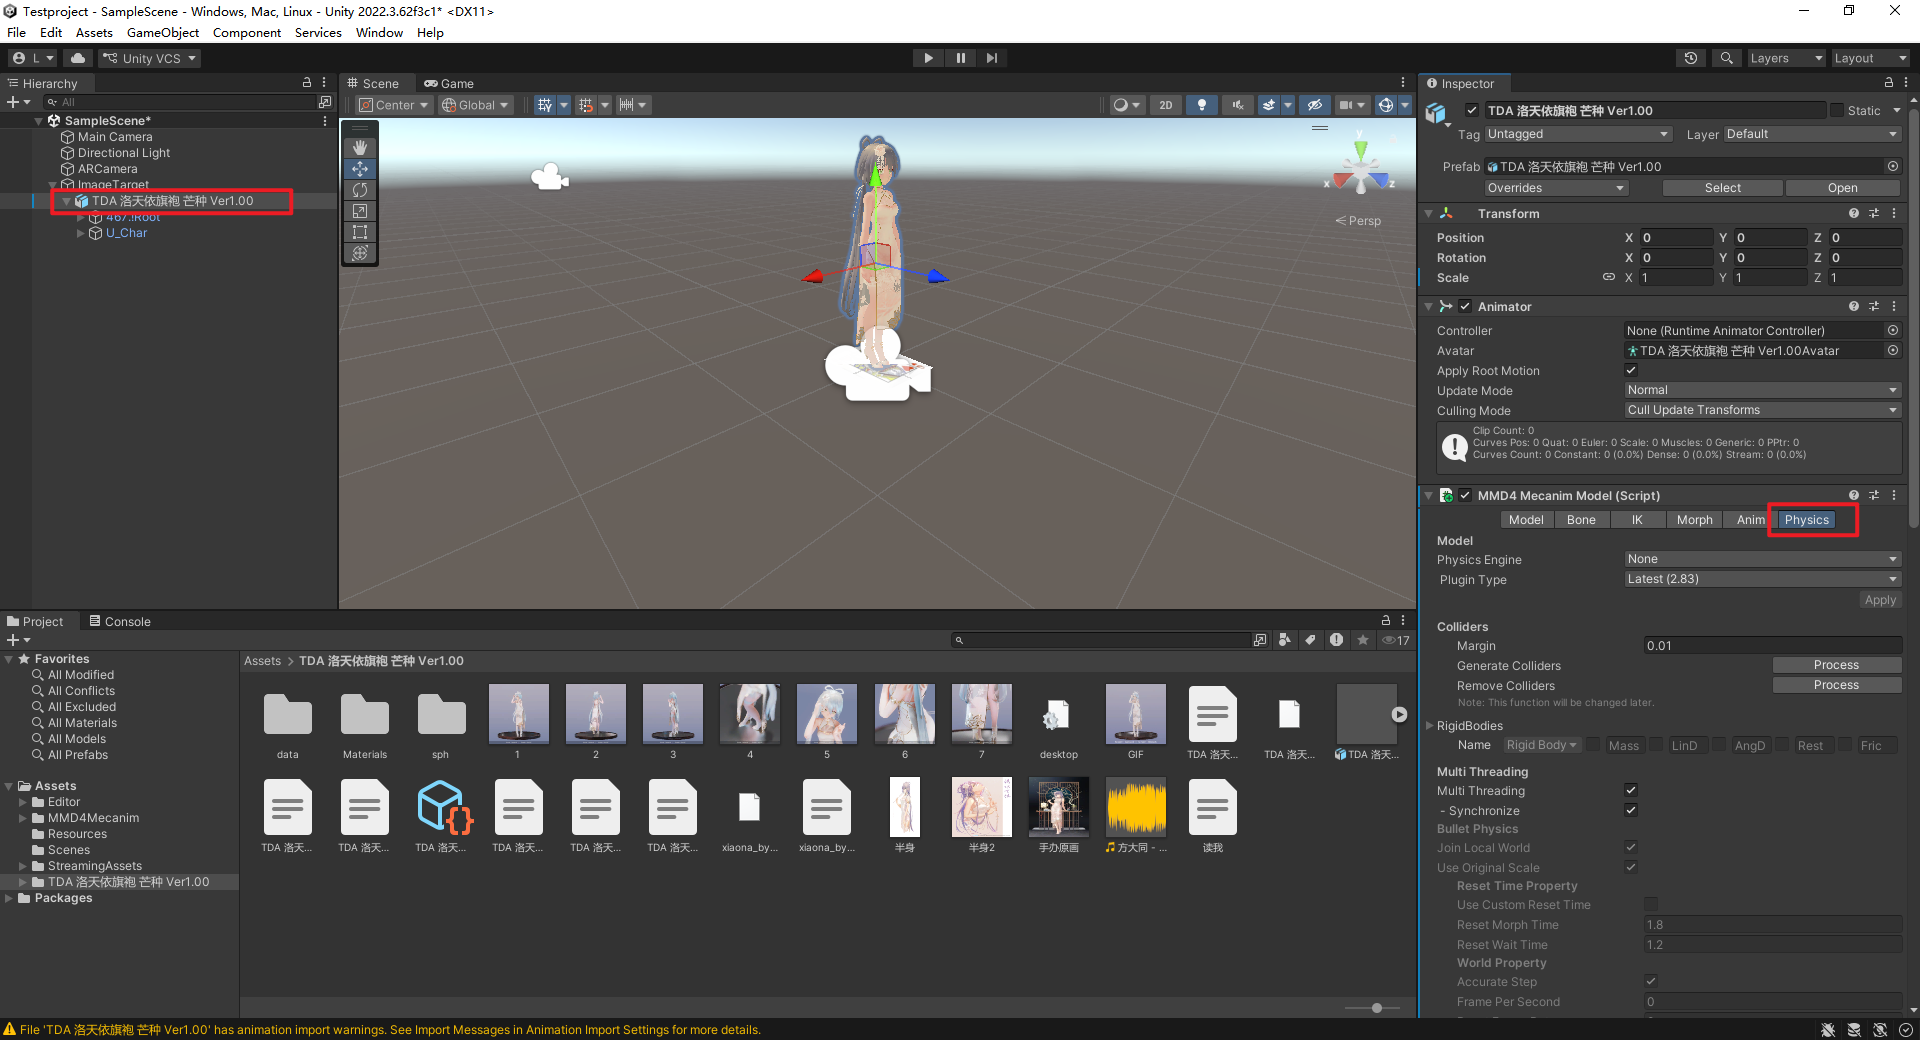Screen dimensions: 1920x1040
Task: Switch to the Console tab
Action: 120,621
